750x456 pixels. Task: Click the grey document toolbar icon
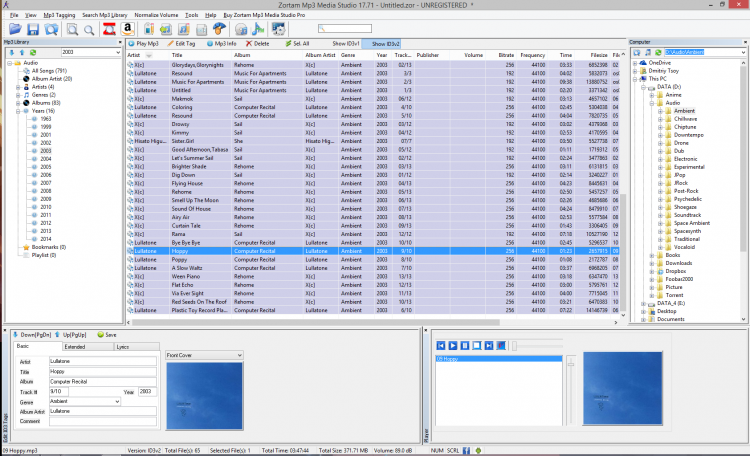[x=201, y=30]
